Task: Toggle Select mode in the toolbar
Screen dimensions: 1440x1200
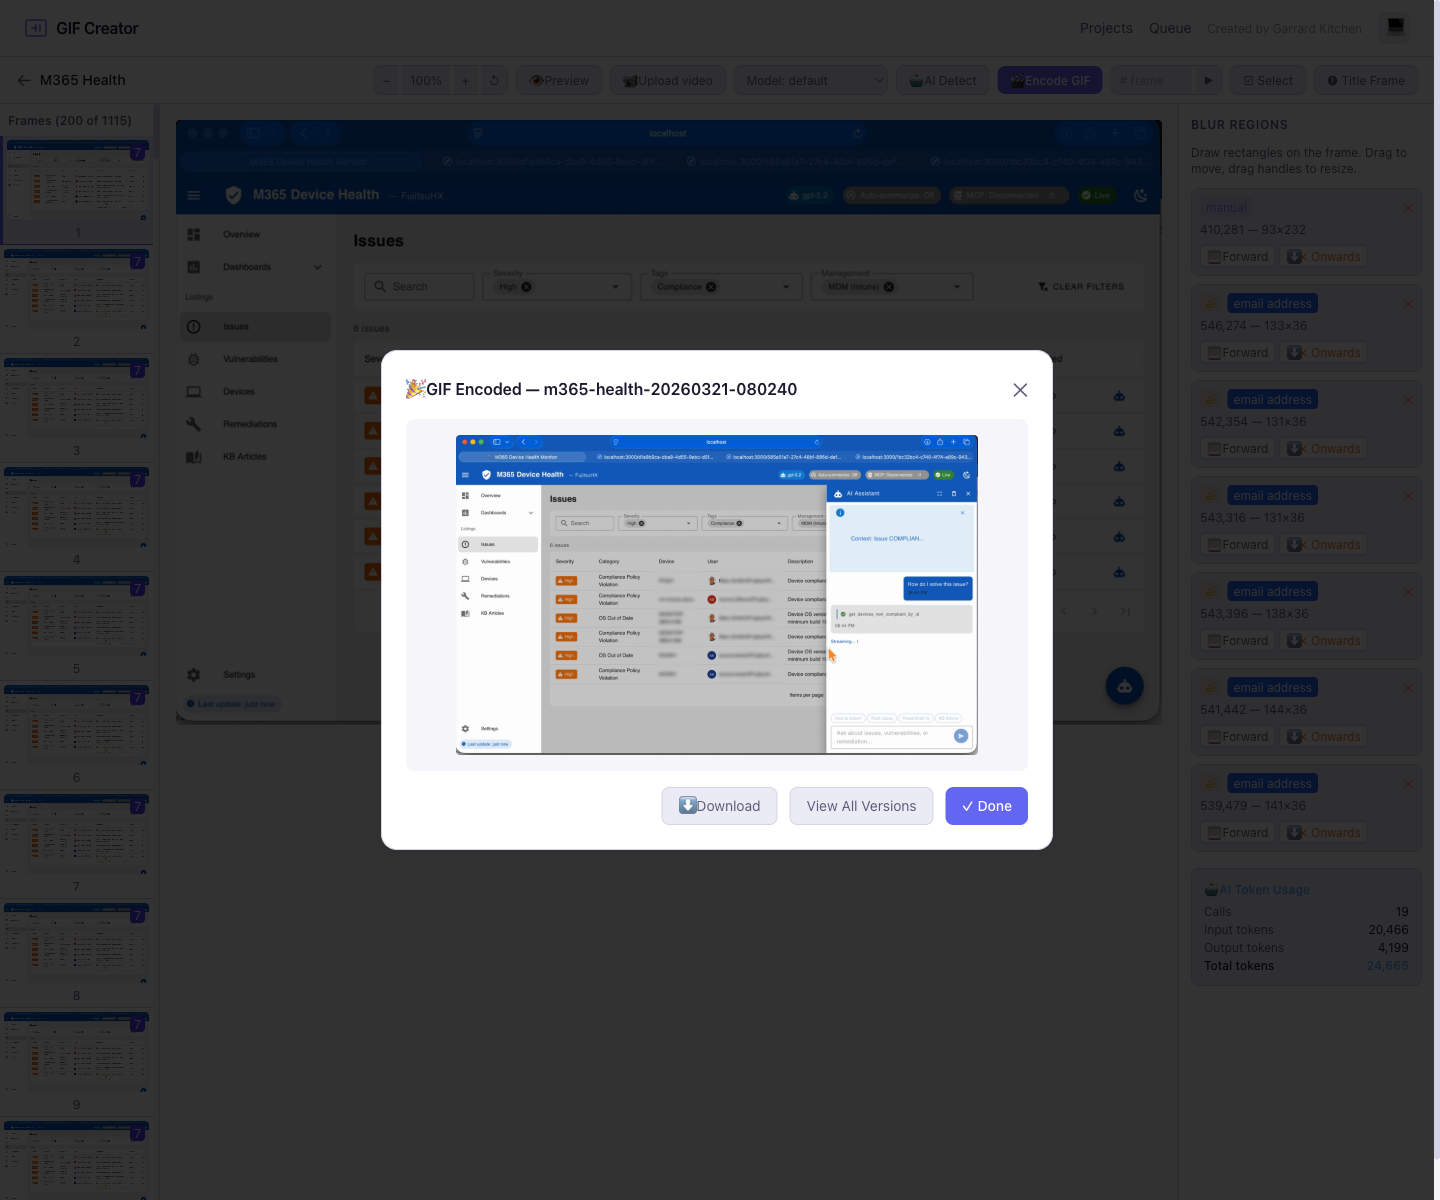Action: point(1267,80)
